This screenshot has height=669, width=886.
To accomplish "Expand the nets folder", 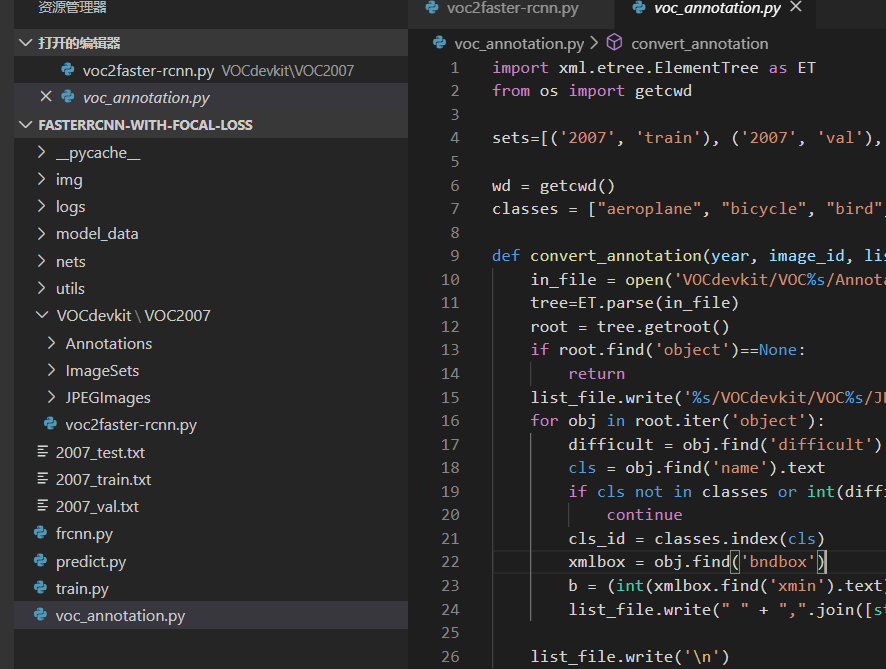I will point(41,261).
